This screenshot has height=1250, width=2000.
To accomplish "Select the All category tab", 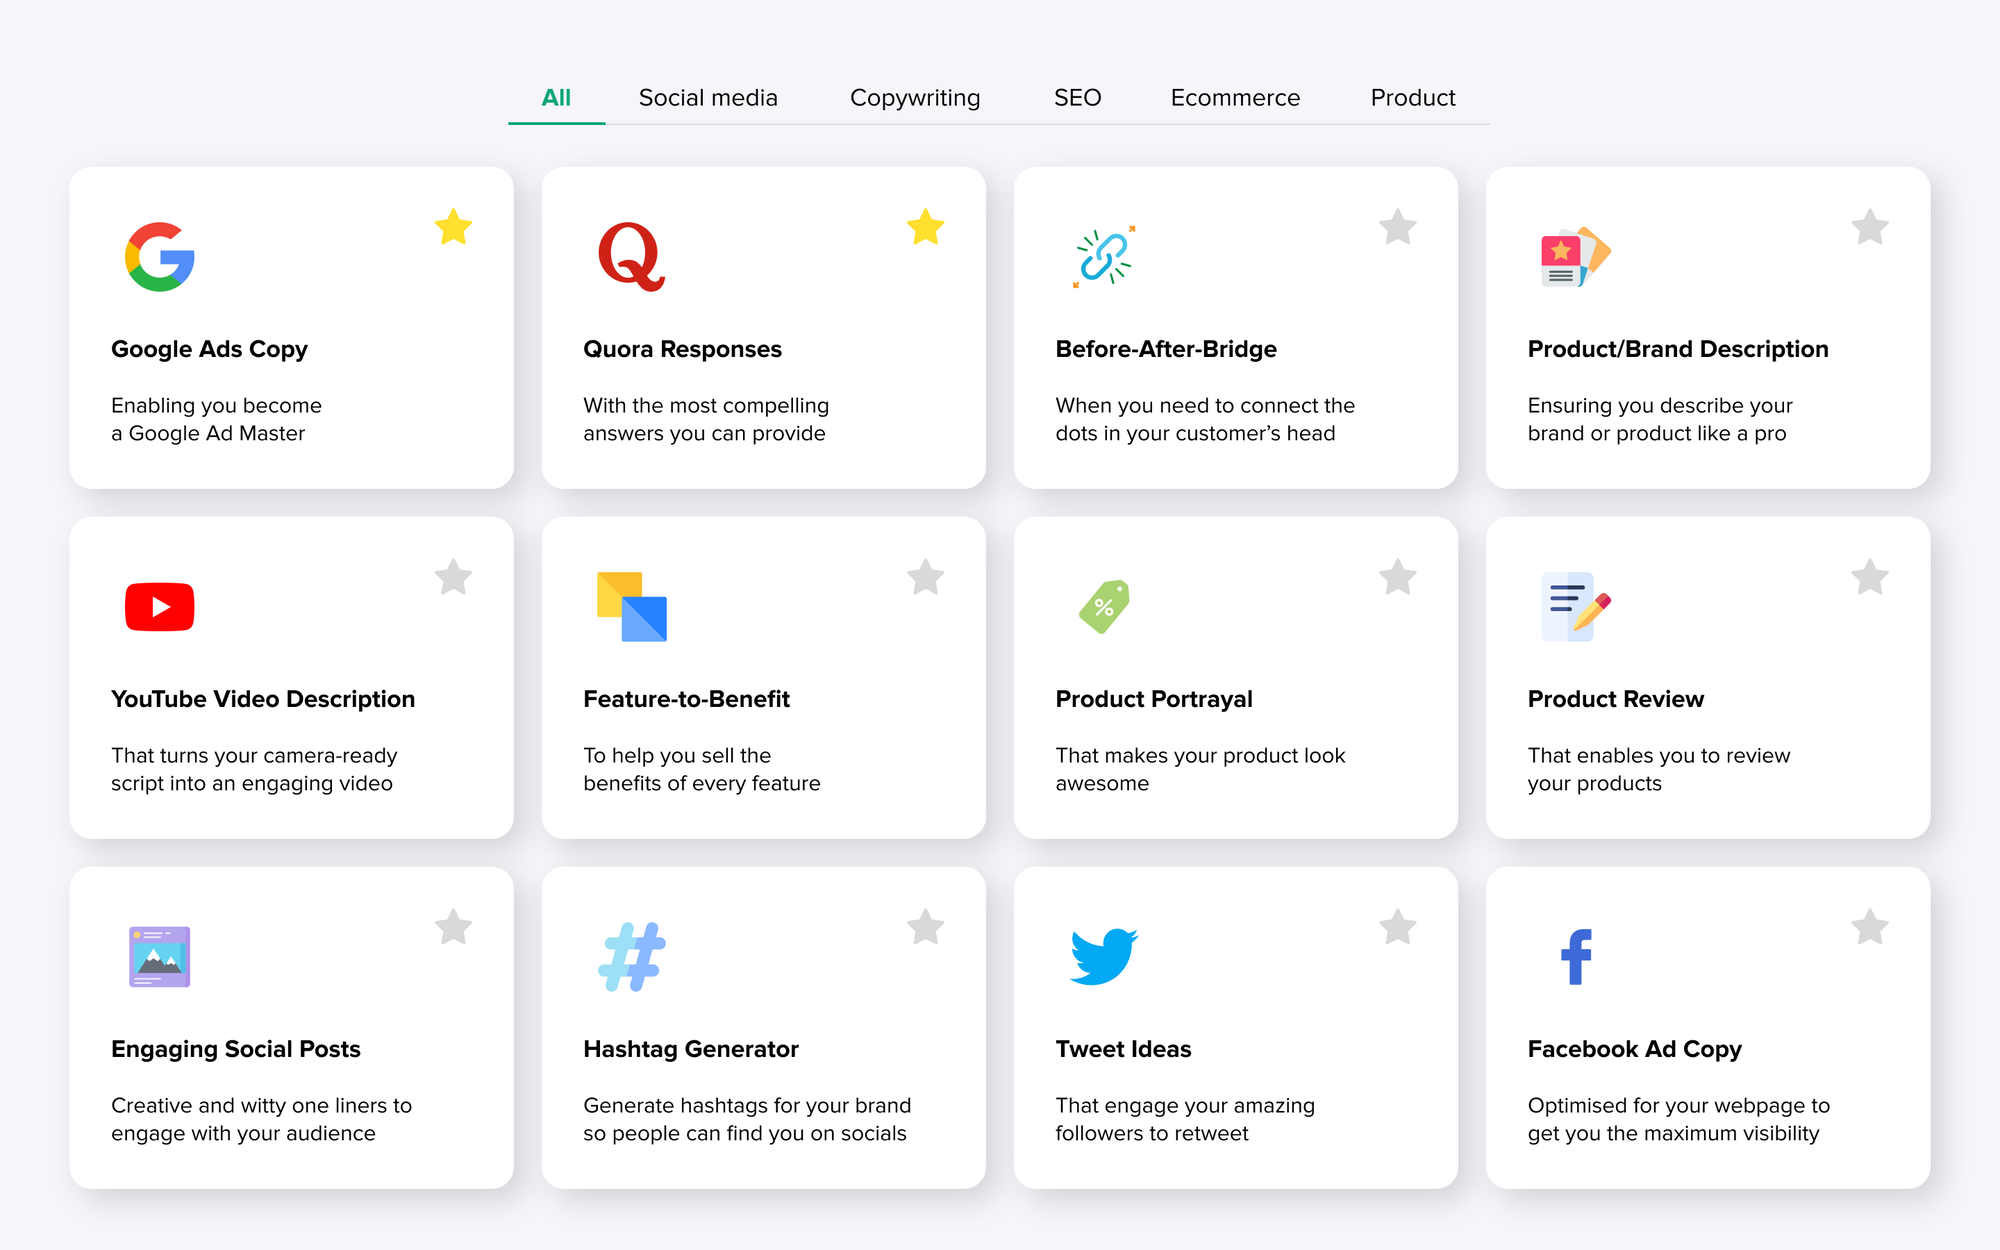I will click(x=556, y=98).
